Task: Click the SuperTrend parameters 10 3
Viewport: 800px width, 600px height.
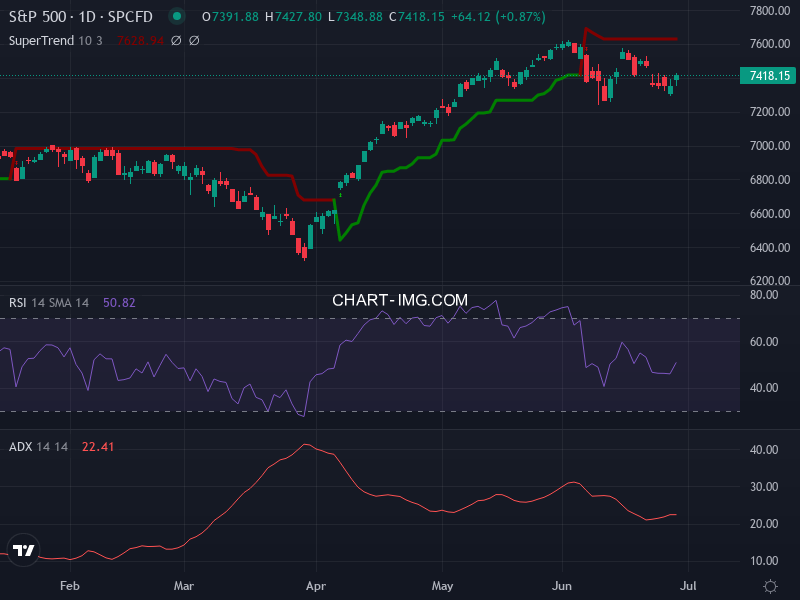Action: [90, 40]
